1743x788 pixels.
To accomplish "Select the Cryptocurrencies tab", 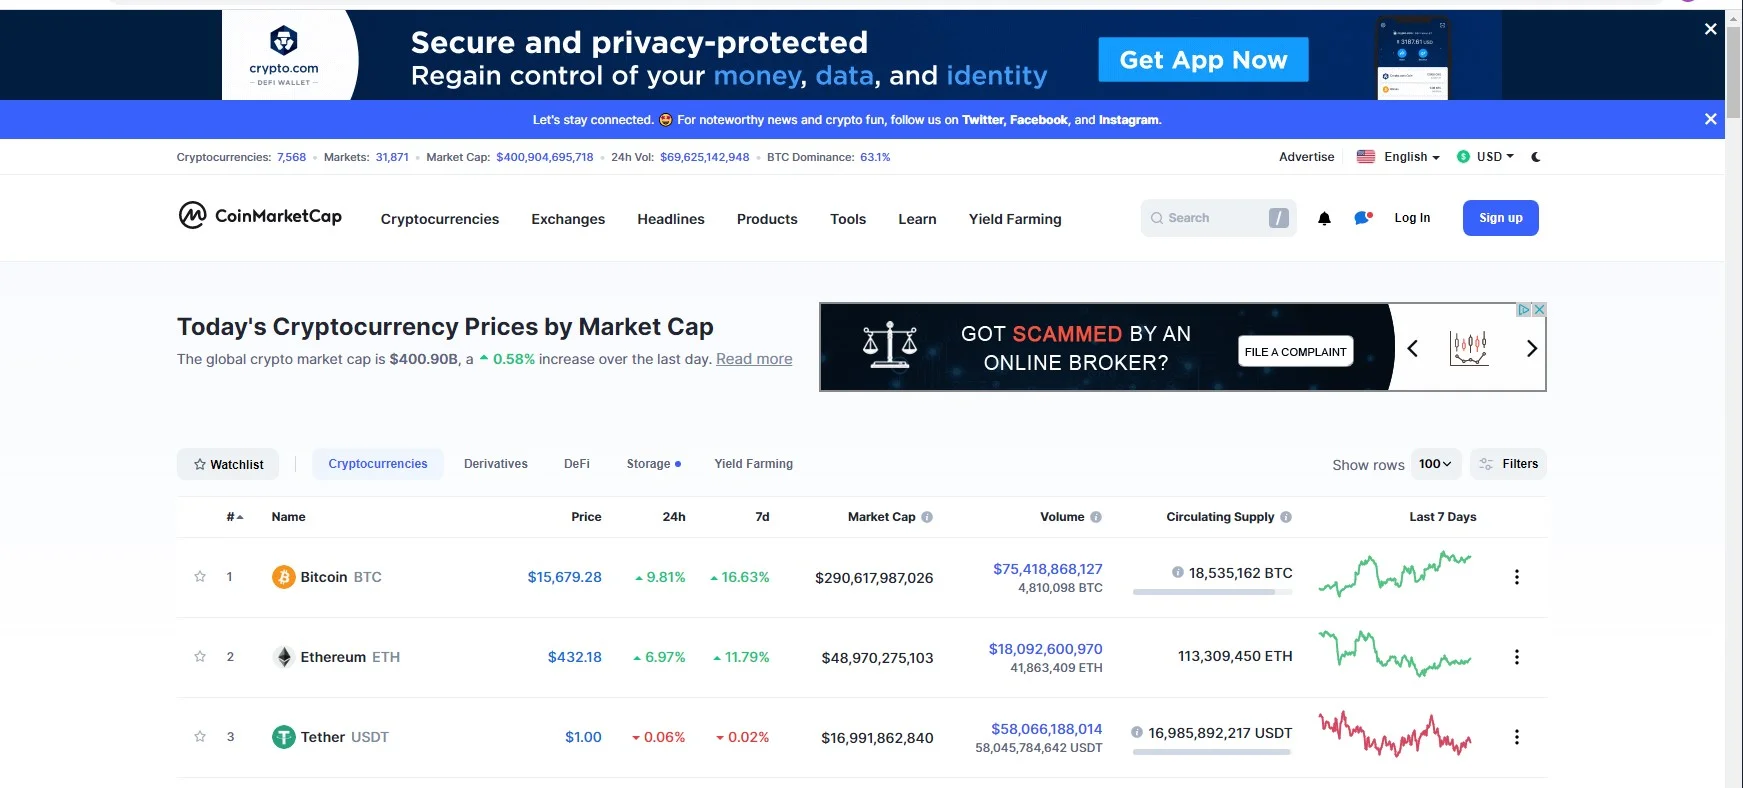I will 378,464.
